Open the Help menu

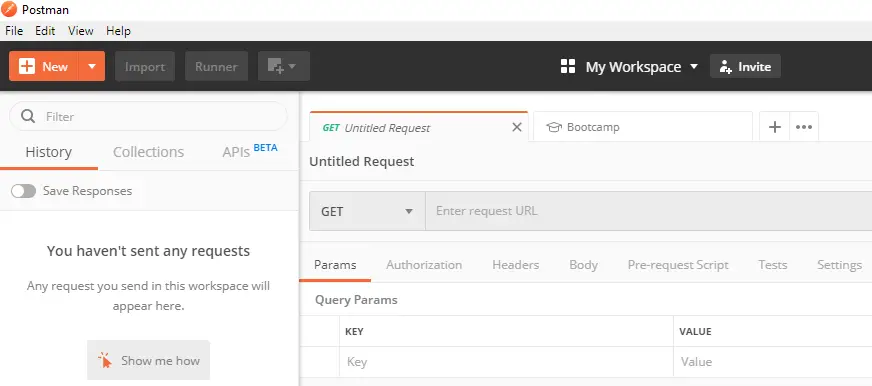118,31
